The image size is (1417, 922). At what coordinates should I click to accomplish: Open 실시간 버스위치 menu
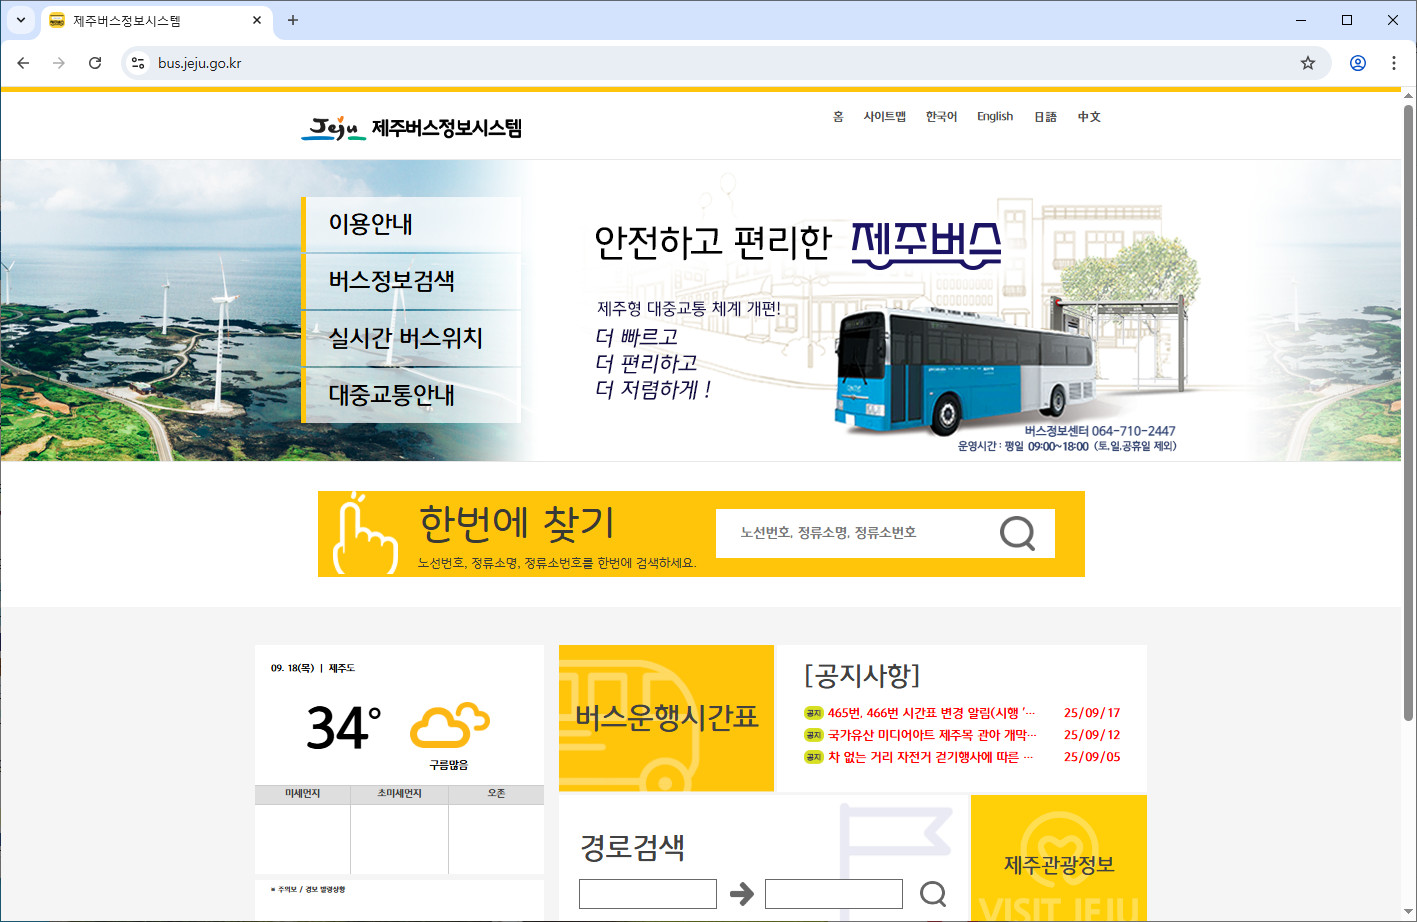(411, 338)
